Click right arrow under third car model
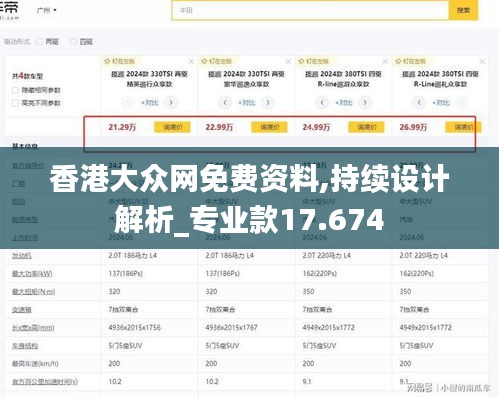 pyautogui.click(x=365, y=102)
